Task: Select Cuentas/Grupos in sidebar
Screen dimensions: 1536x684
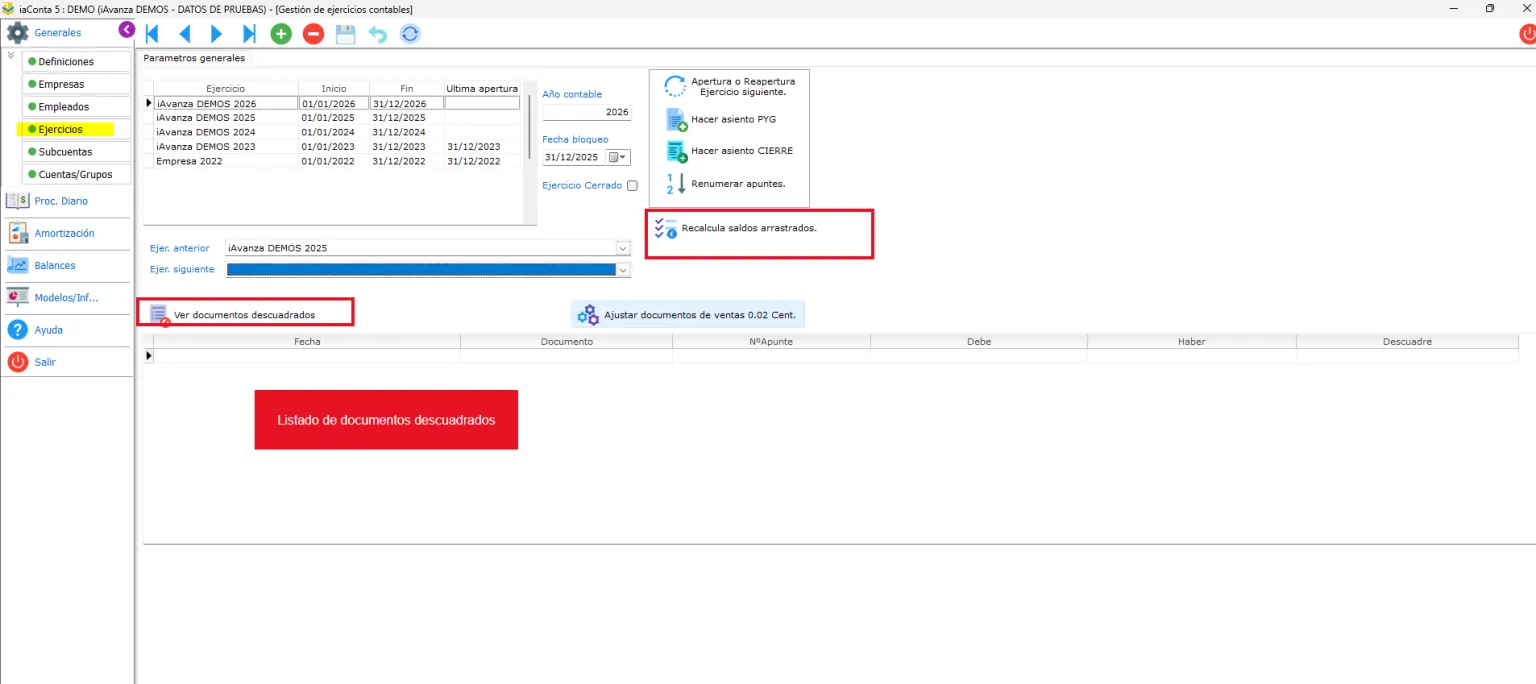Action: click(x=77, y=174)
